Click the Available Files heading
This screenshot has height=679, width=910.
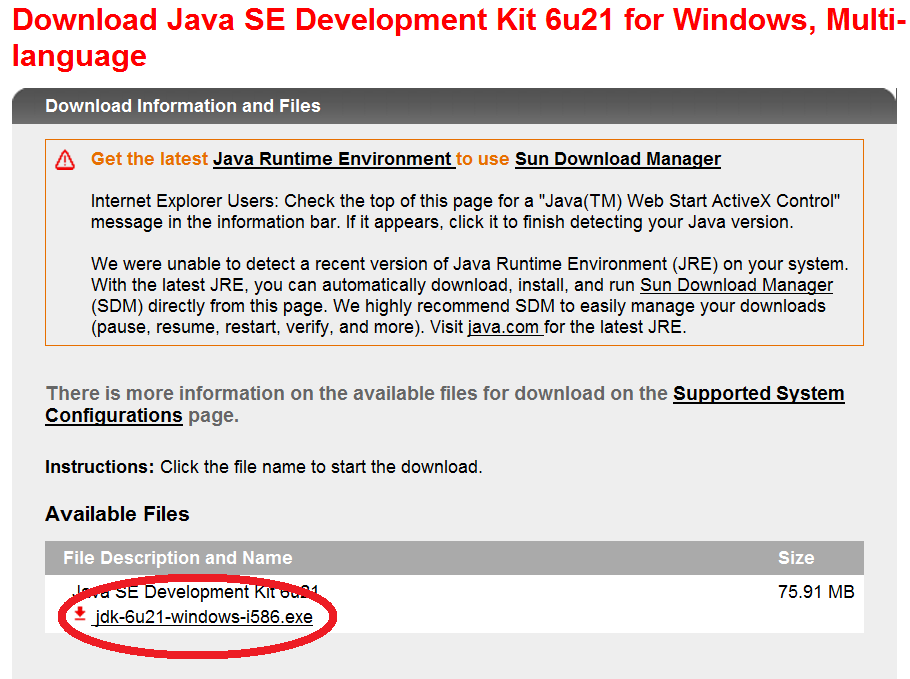[117, 514]
